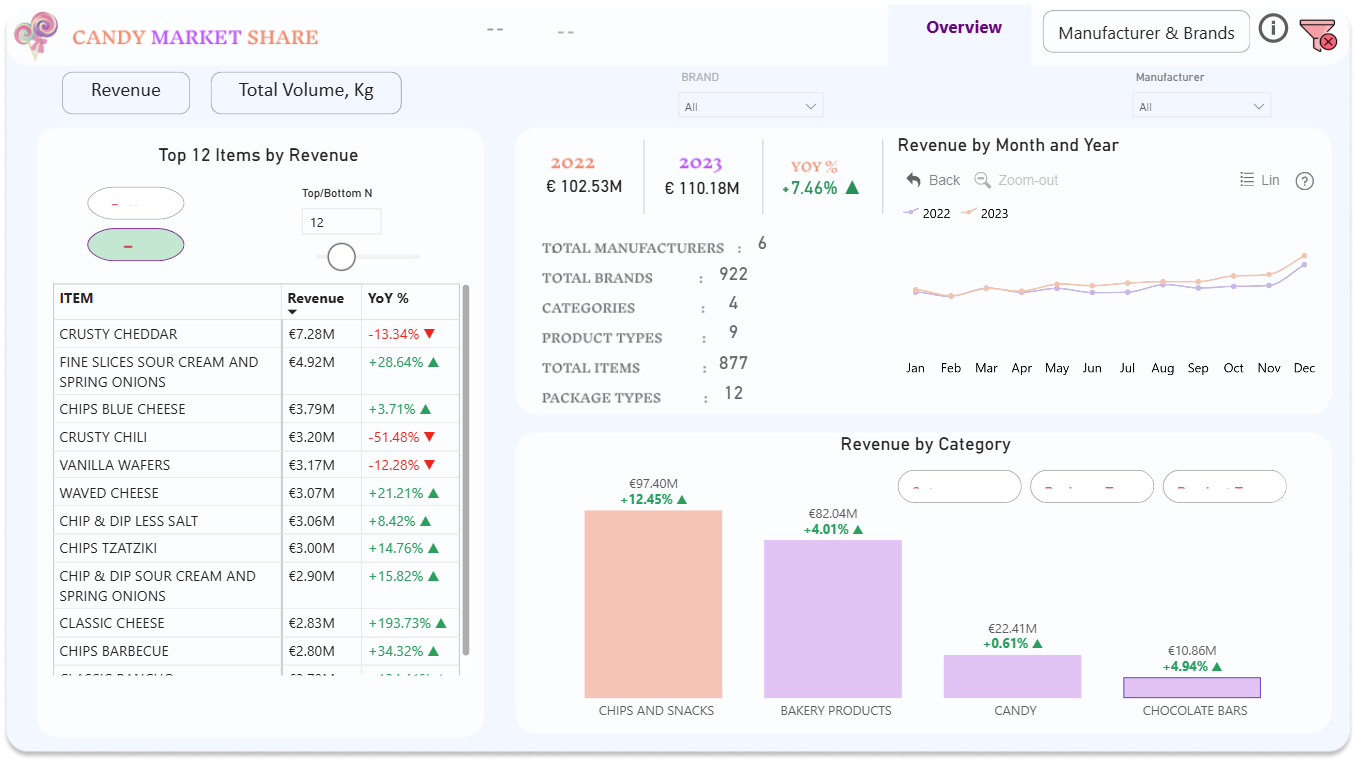Click the info icon in the header

pyautogui.click(x=1272, y=28)
